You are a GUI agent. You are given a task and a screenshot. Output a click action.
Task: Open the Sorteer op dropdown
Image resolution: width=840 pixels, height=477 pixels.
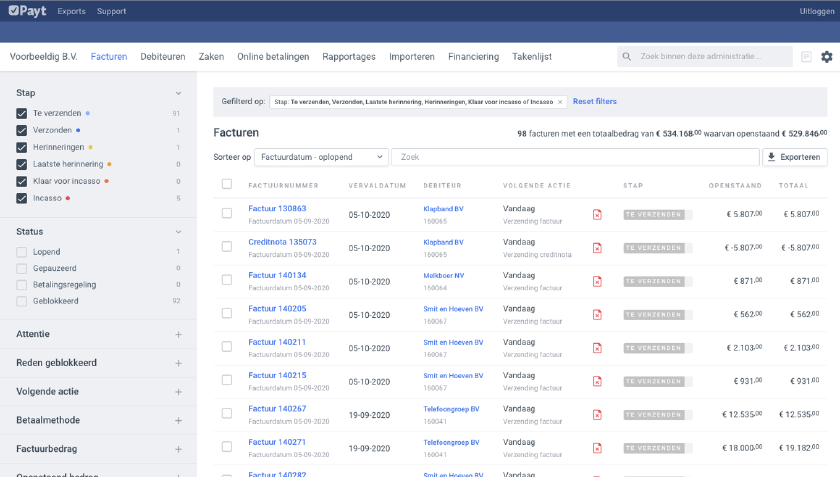click(321, 157)
